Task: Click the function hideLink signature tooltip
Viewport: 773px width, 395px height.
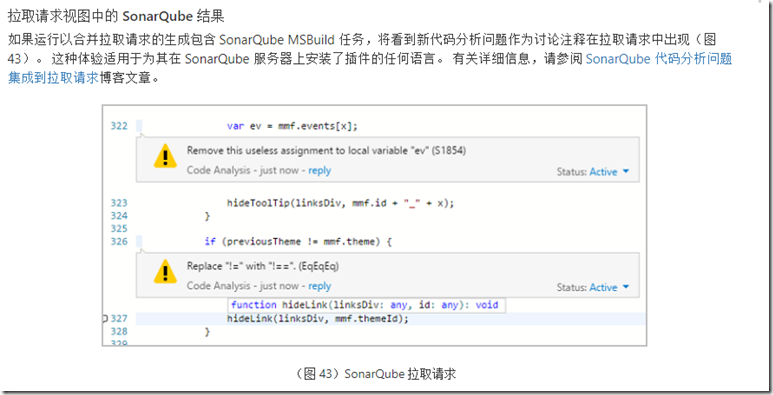Action: pyautogui.click(x=366, y=305)
